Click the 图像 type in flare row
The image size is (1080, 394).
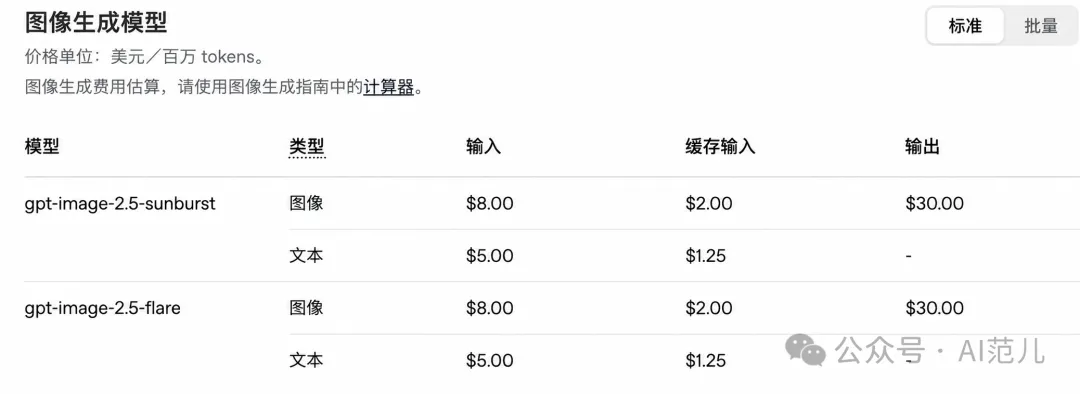pyautogui.click(x=306, y=308)
